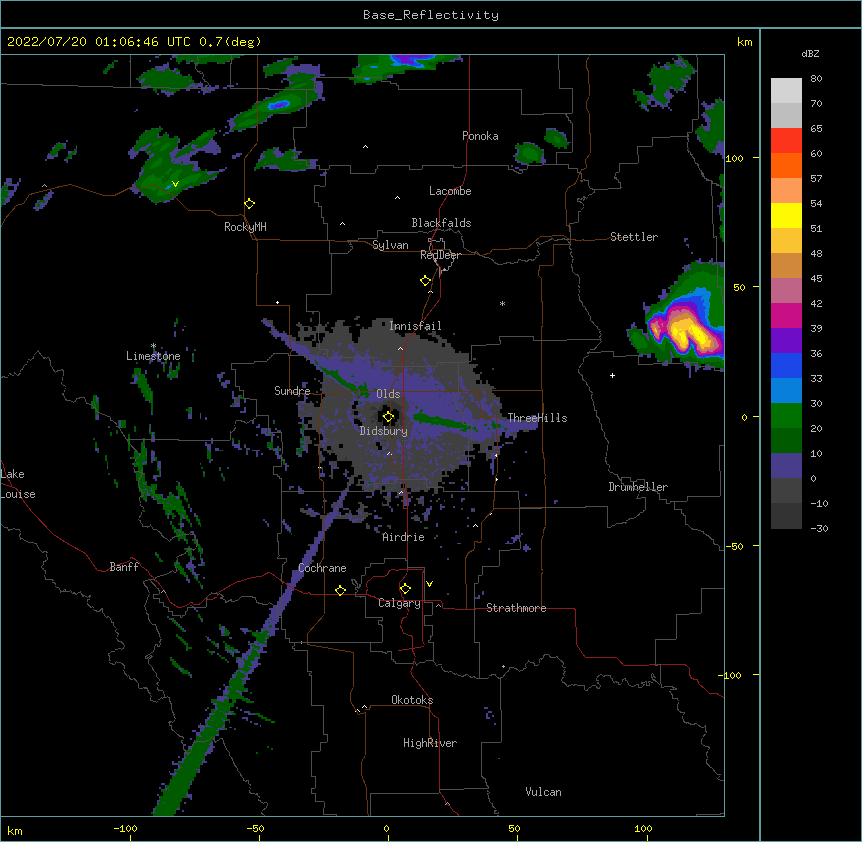This screenshot has height=842, width=862.
Task: Select the ThreeHills label
Action: click(x=537, y=418)
